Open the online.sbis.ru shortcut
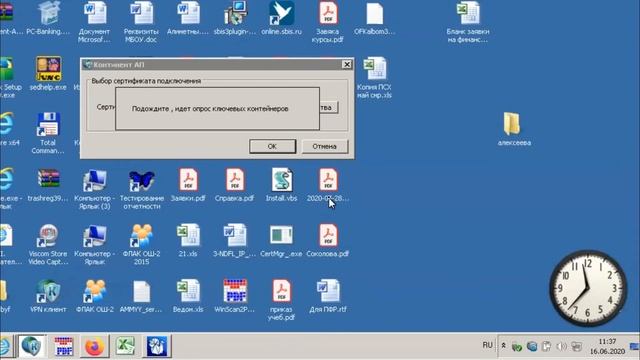 click(x=281, y=18)
